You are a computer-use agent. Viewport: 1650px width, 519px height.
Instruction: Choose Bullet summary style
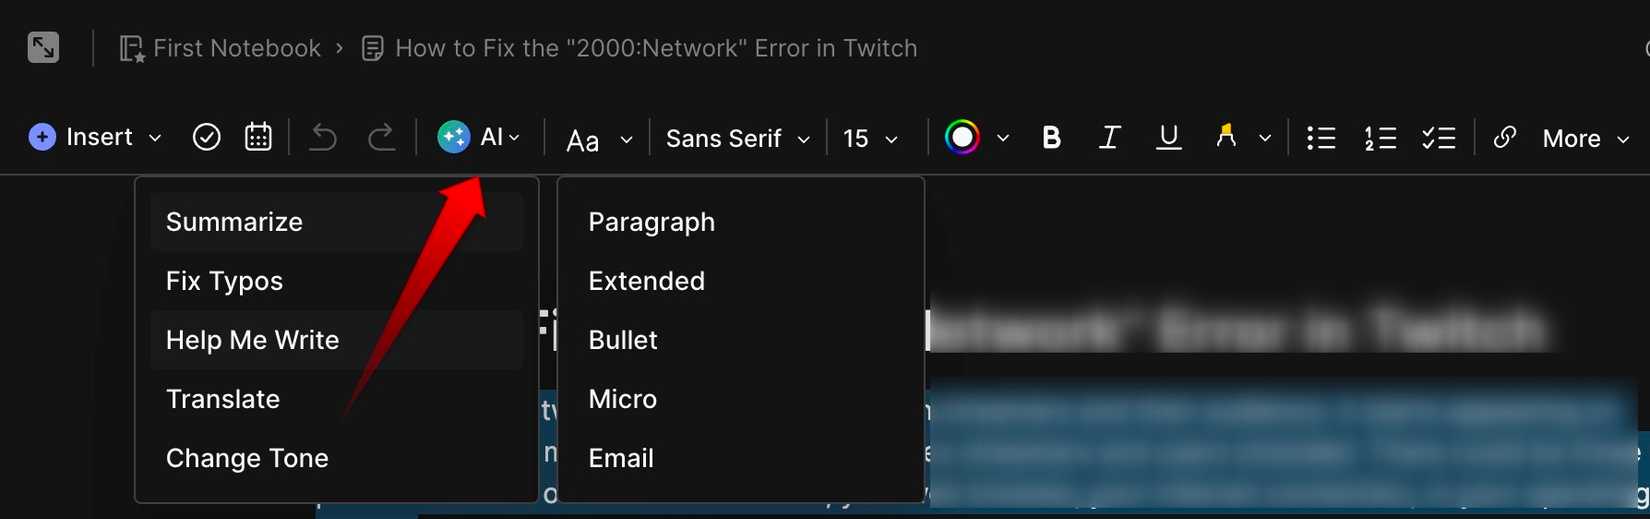pyautogui.click(x=623, y=340)
